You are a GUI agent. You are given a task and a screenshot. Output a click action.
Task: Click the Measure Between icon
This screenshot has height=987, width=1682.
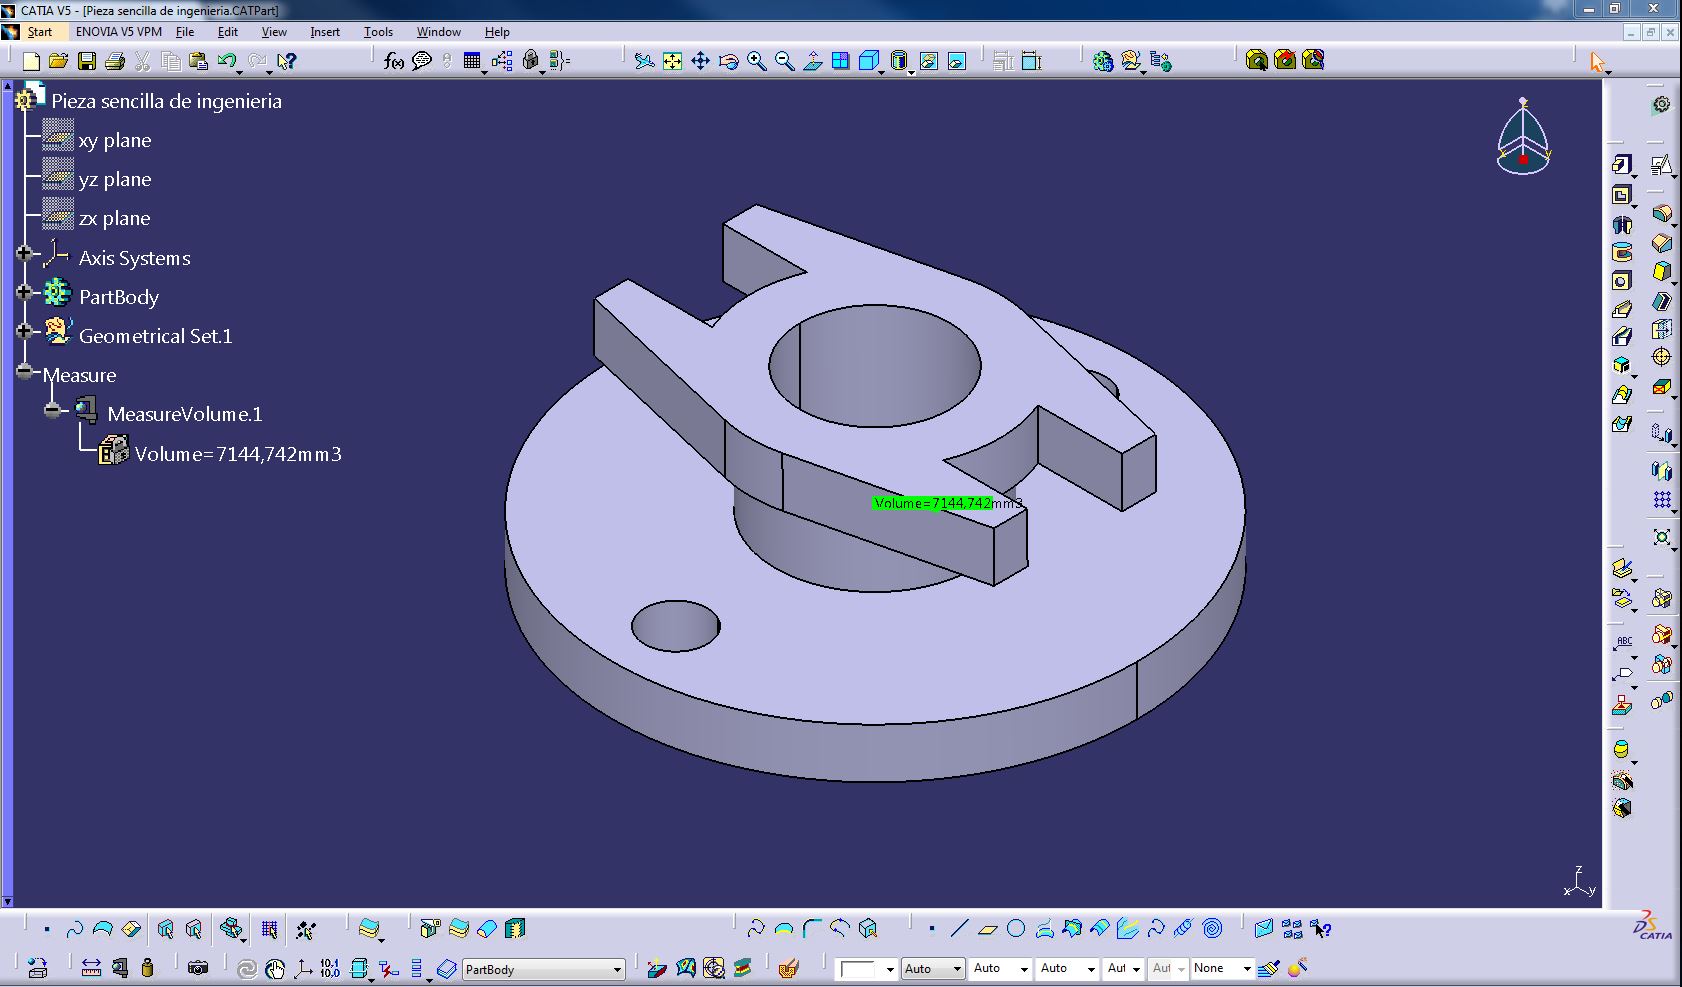[x=91, y=968]
